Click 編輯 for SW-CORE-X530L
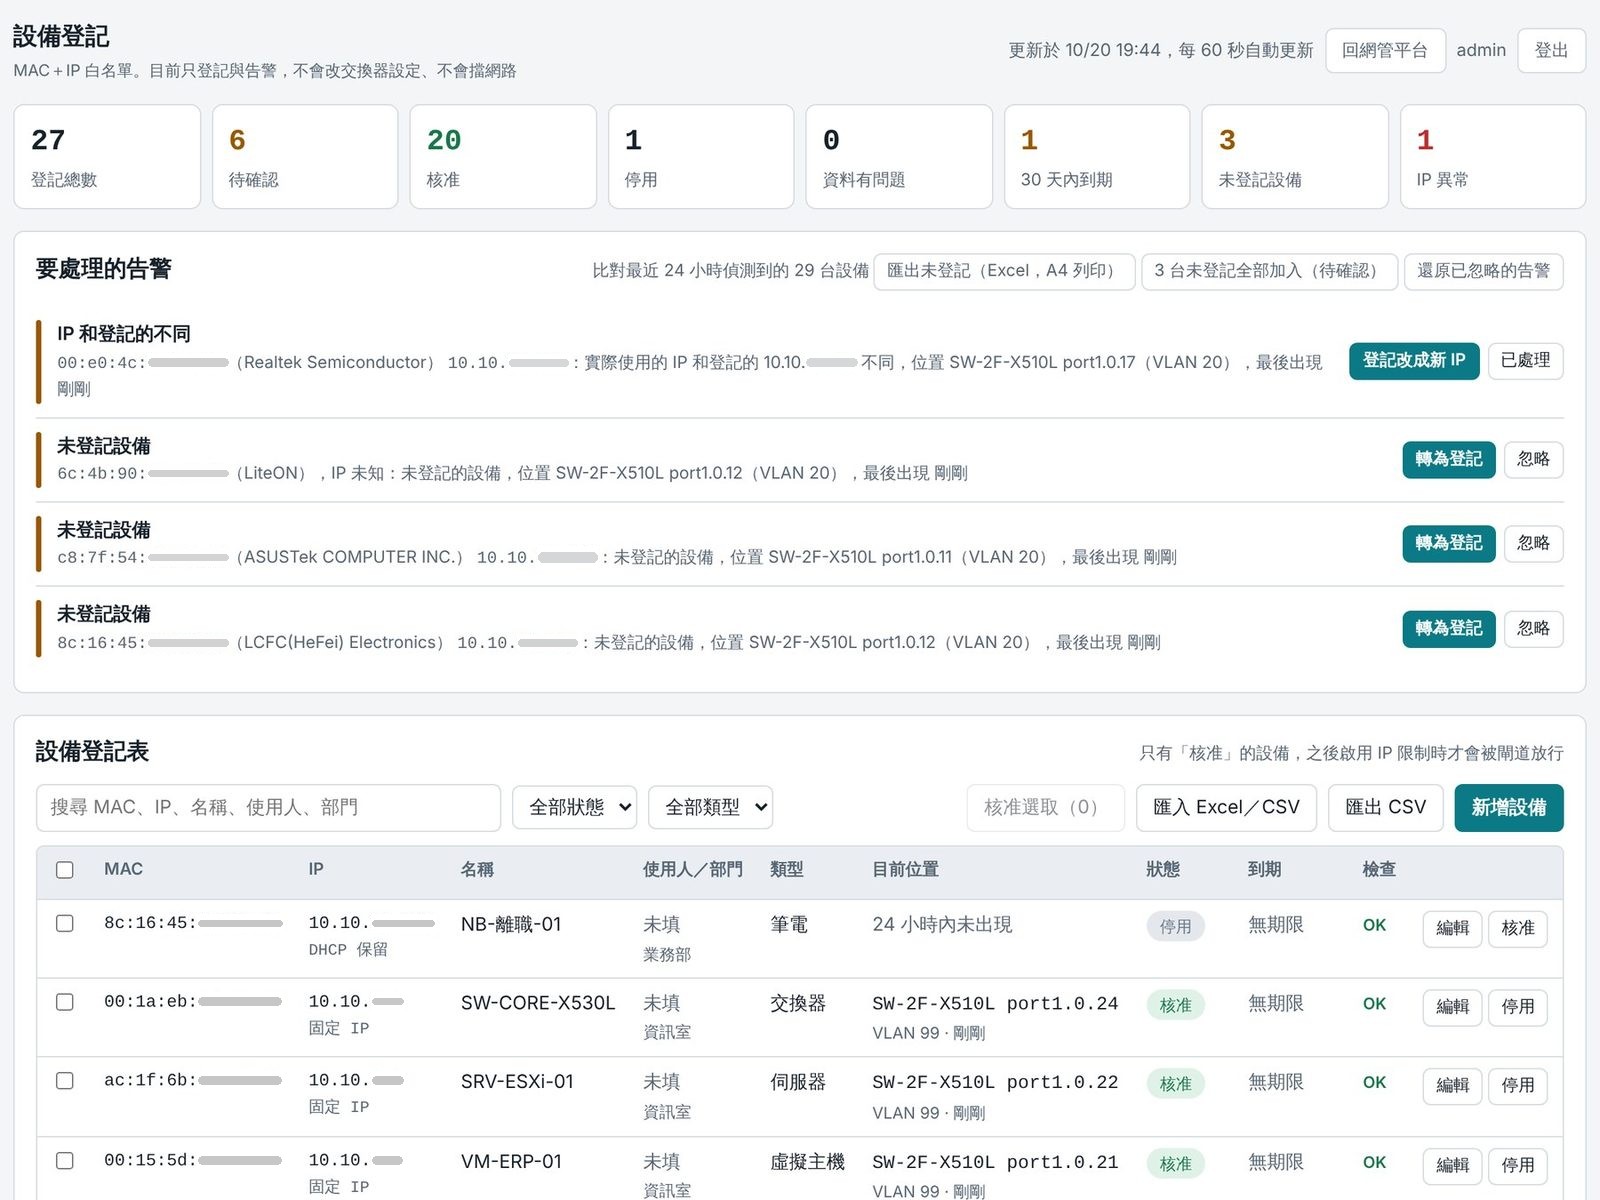This screenshot has height=1200, width=1600. [x=1452, y=1007]
